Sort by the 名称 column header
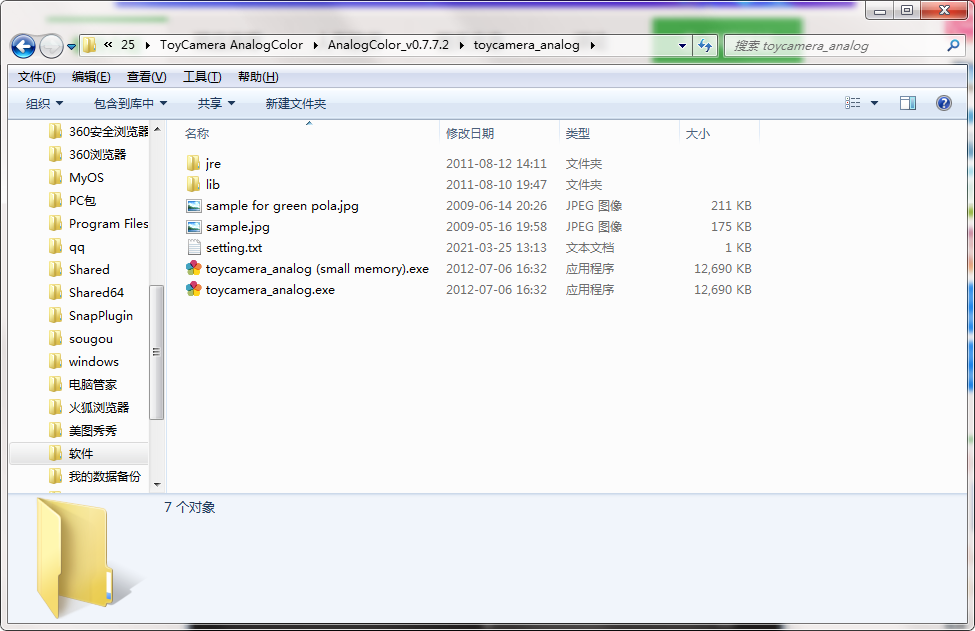 coord(197,134)
